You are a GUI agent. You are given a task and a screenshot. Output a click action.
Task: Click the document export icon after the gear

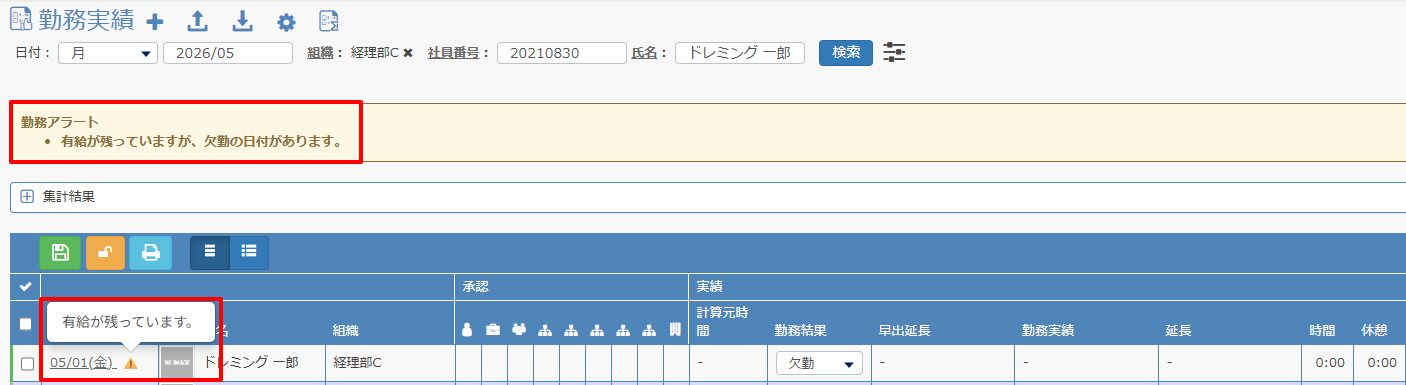coord(329,21)
